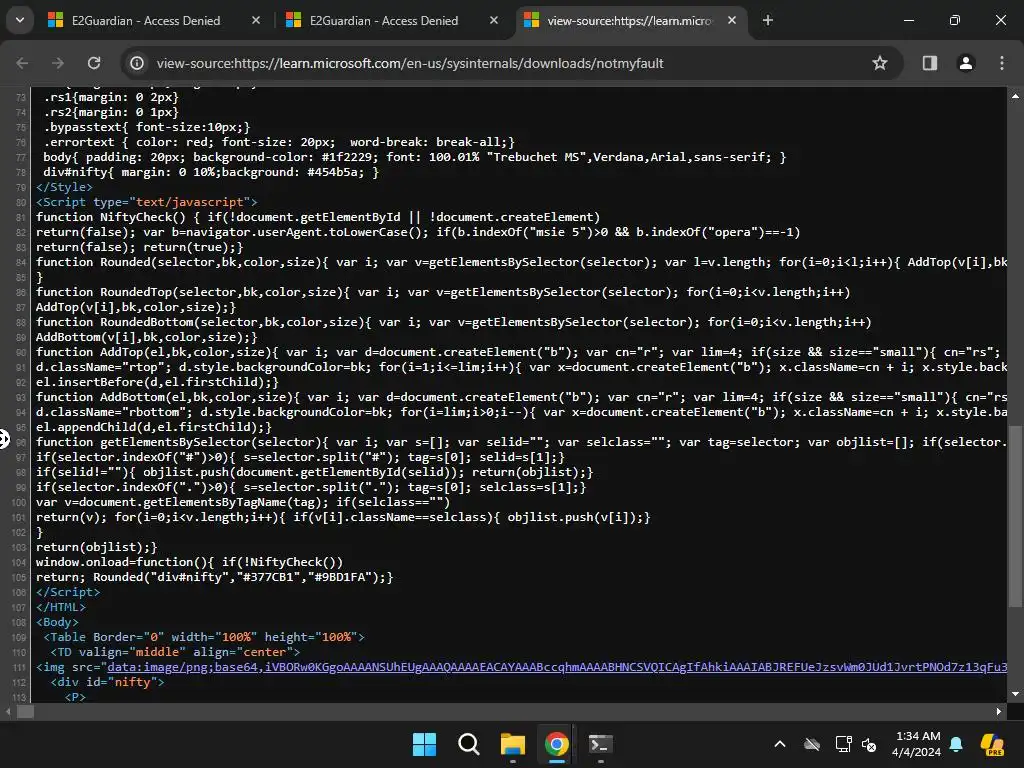Open Windows Search from taskbar
This screenshot has height=768, width=1024.
tap(468, 744)
